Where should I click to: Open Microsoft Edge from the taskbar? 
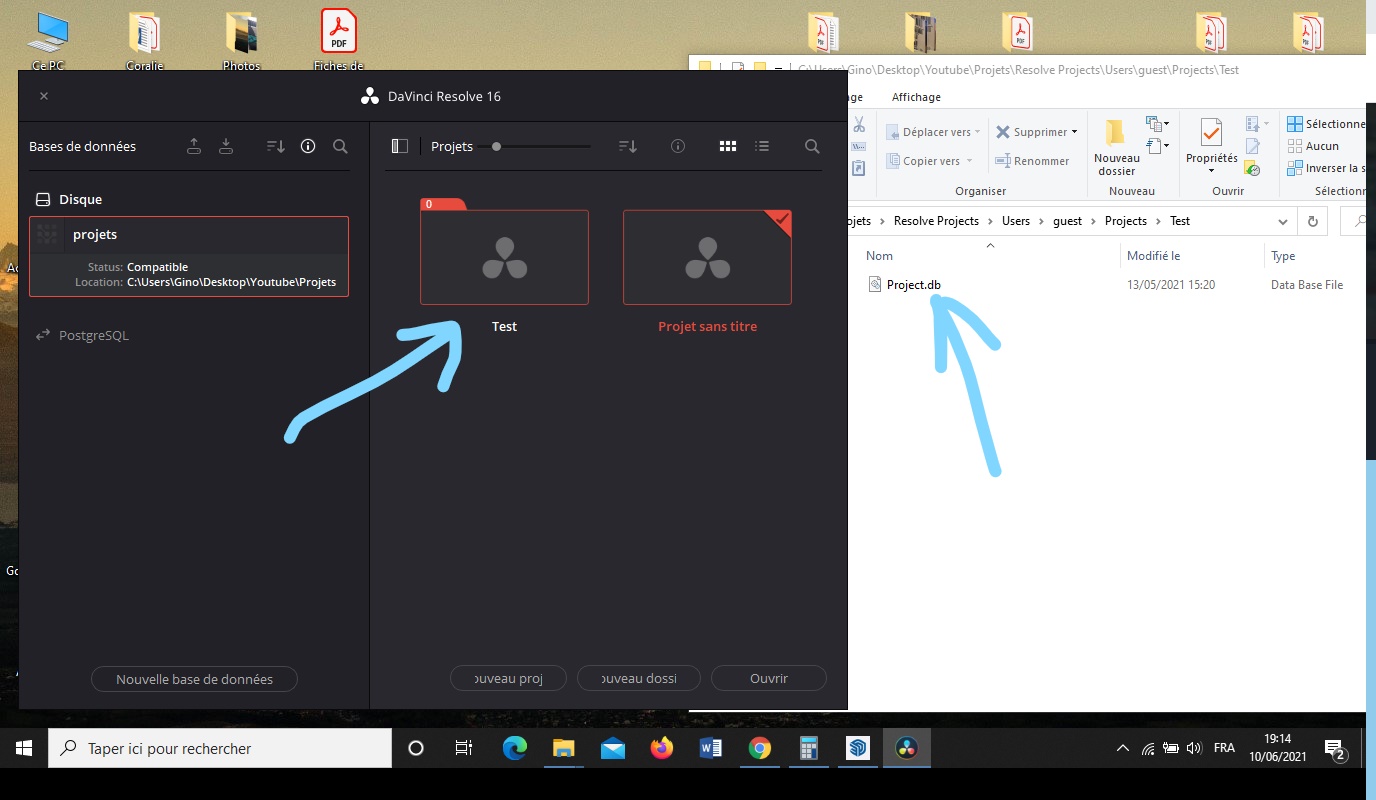pos(514,748)
